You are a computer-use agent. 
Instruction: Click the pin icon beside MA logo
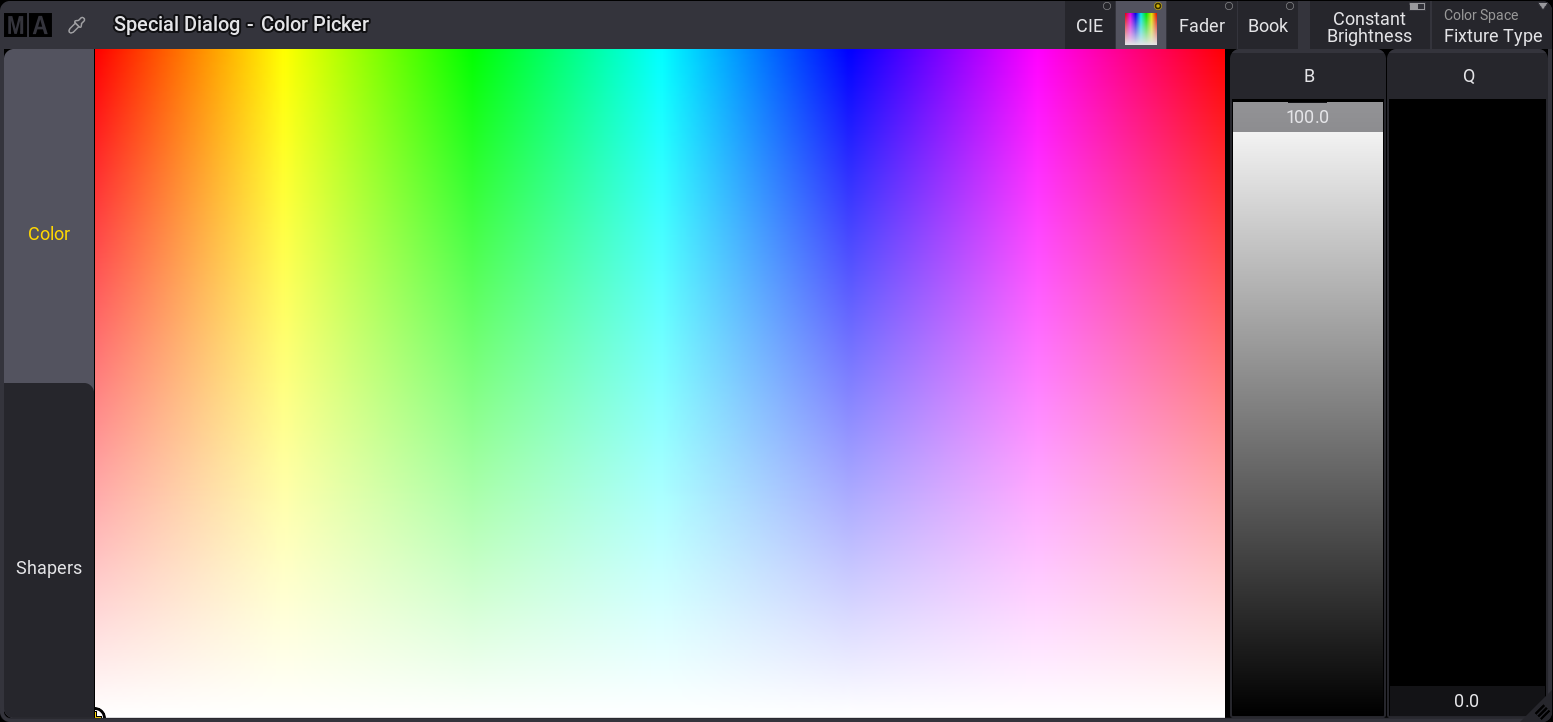(x=77, y=25)
